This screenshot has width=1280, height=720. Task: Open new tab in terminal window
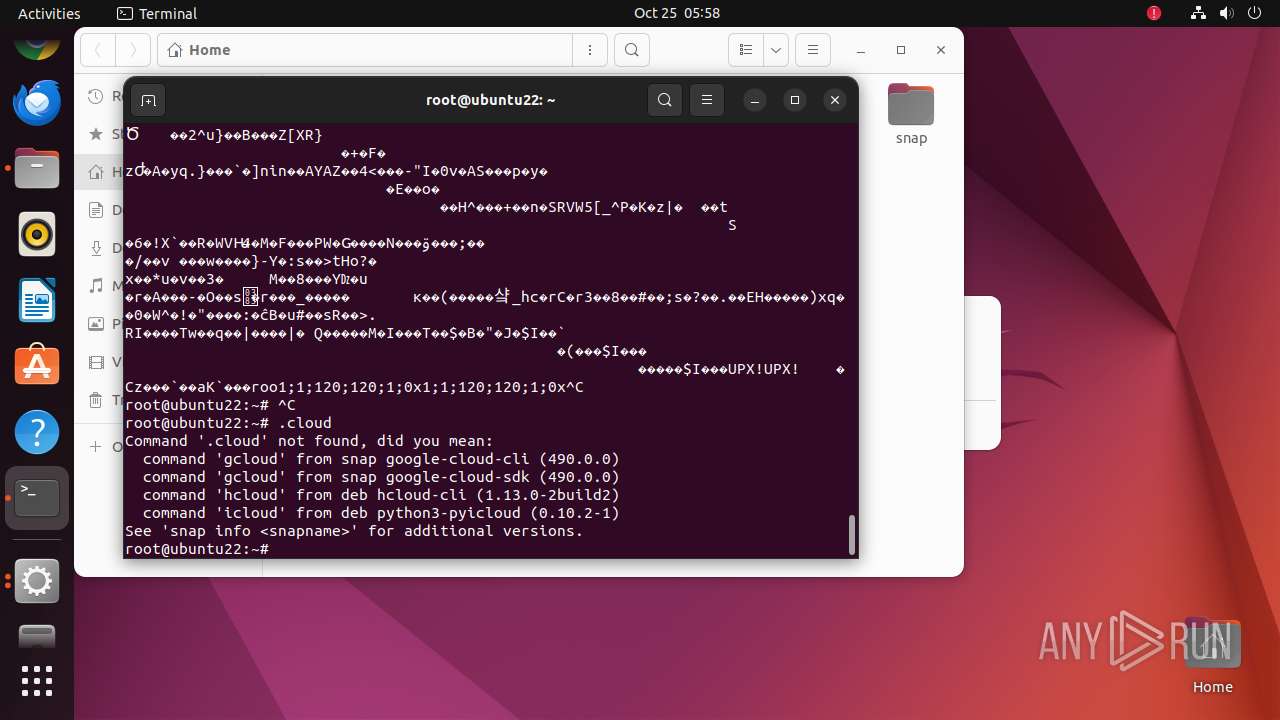tap(148, 100)
